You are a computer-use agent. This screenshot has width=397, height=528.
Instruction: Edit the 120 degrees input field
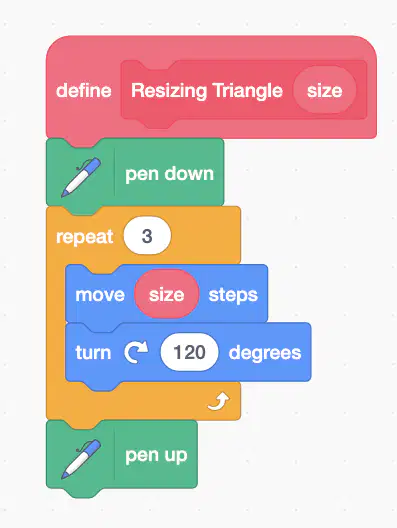pos(189,352)
